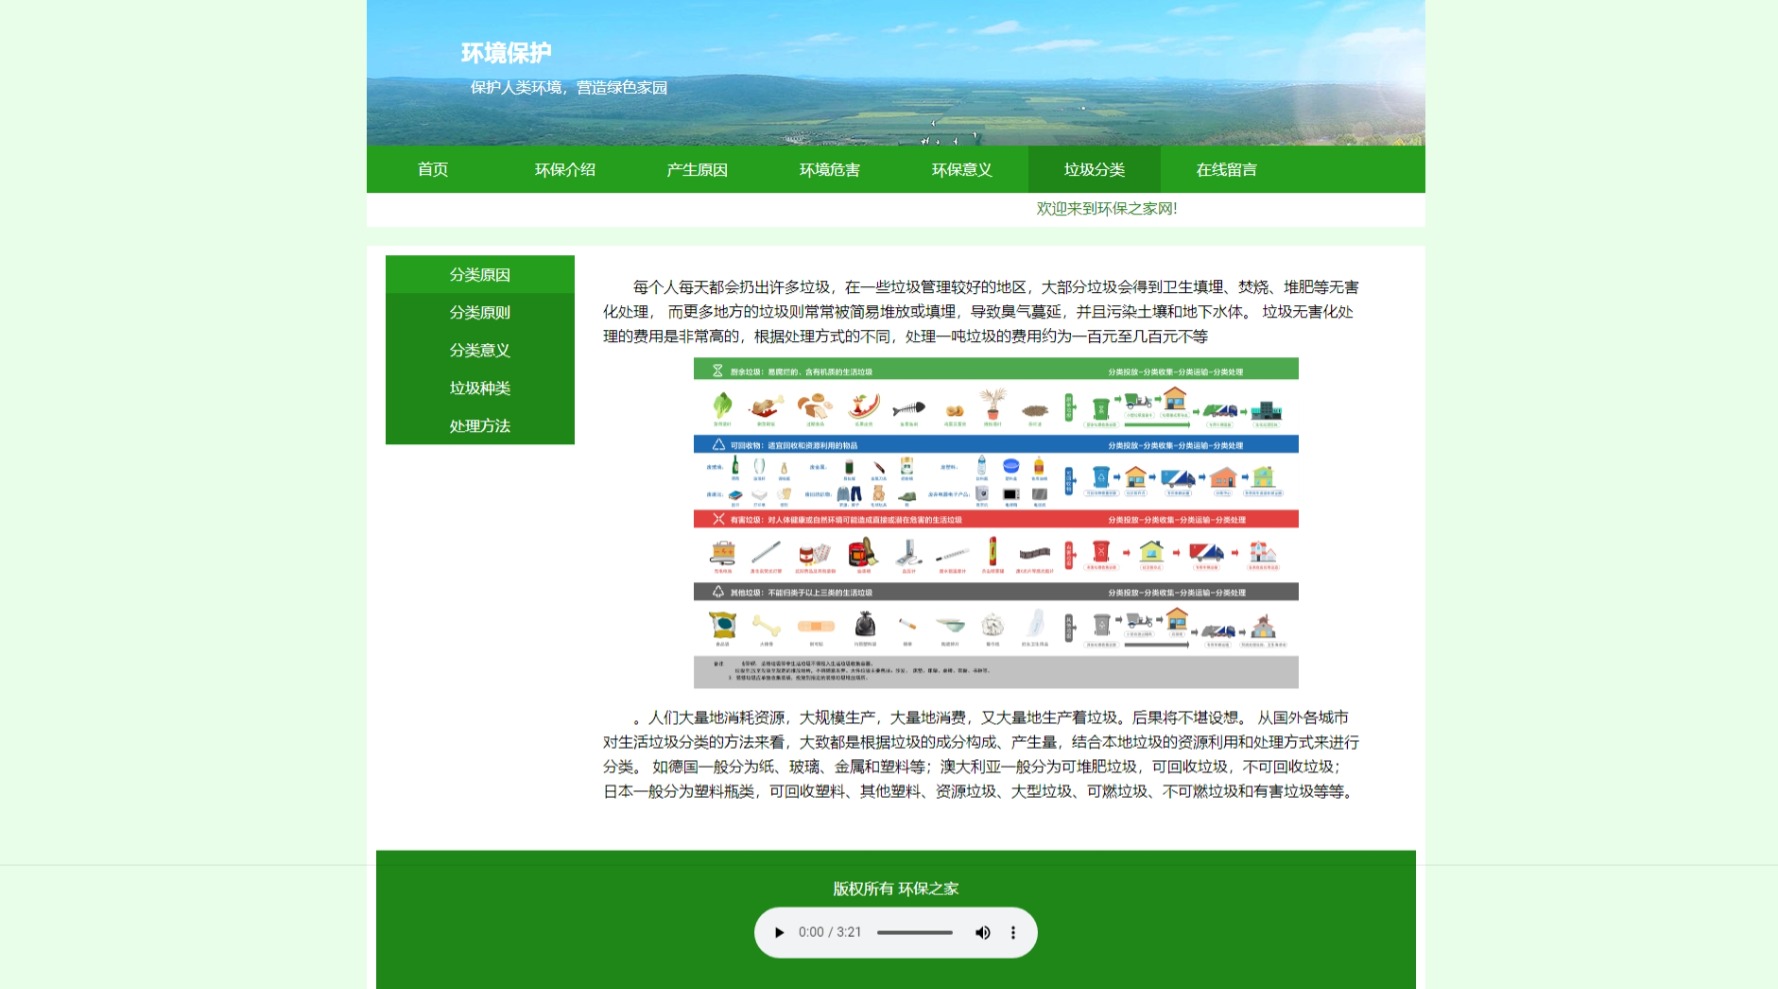
Task: Select 环境危害 navigation item
Action: pos(829,169)
